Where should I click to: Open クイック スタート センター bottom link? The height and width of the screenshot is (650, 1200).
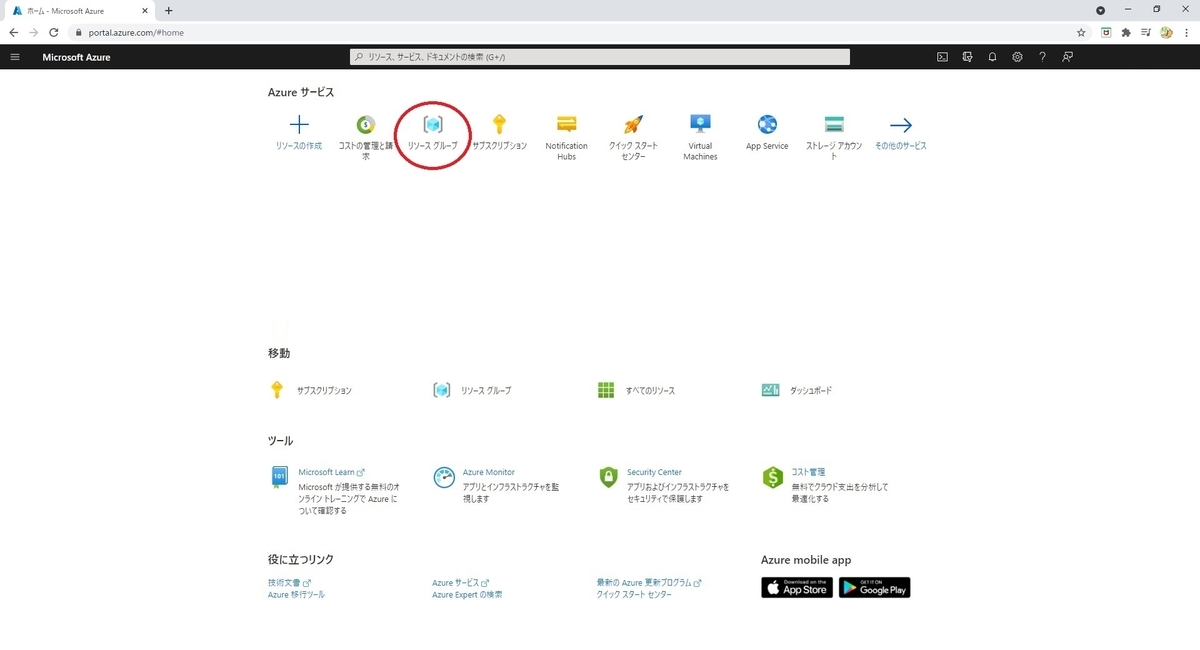634,594
